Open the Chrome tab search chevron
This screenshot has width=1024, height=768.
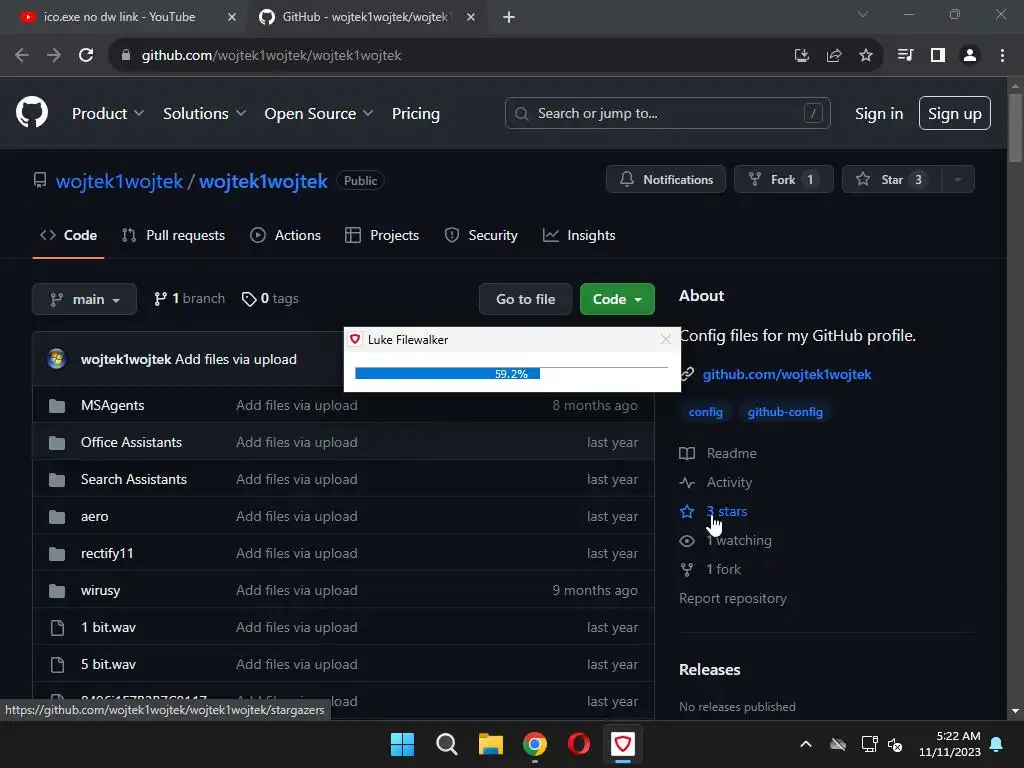863,14
